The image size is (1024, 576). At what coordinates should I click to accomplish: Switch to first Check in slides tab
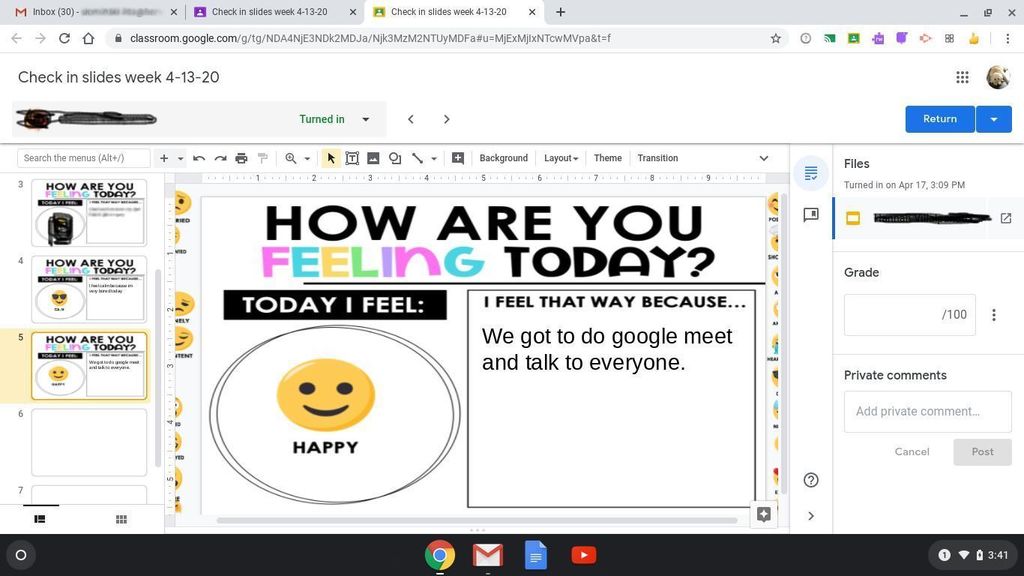pyautogui.click(x=274, y=12)
